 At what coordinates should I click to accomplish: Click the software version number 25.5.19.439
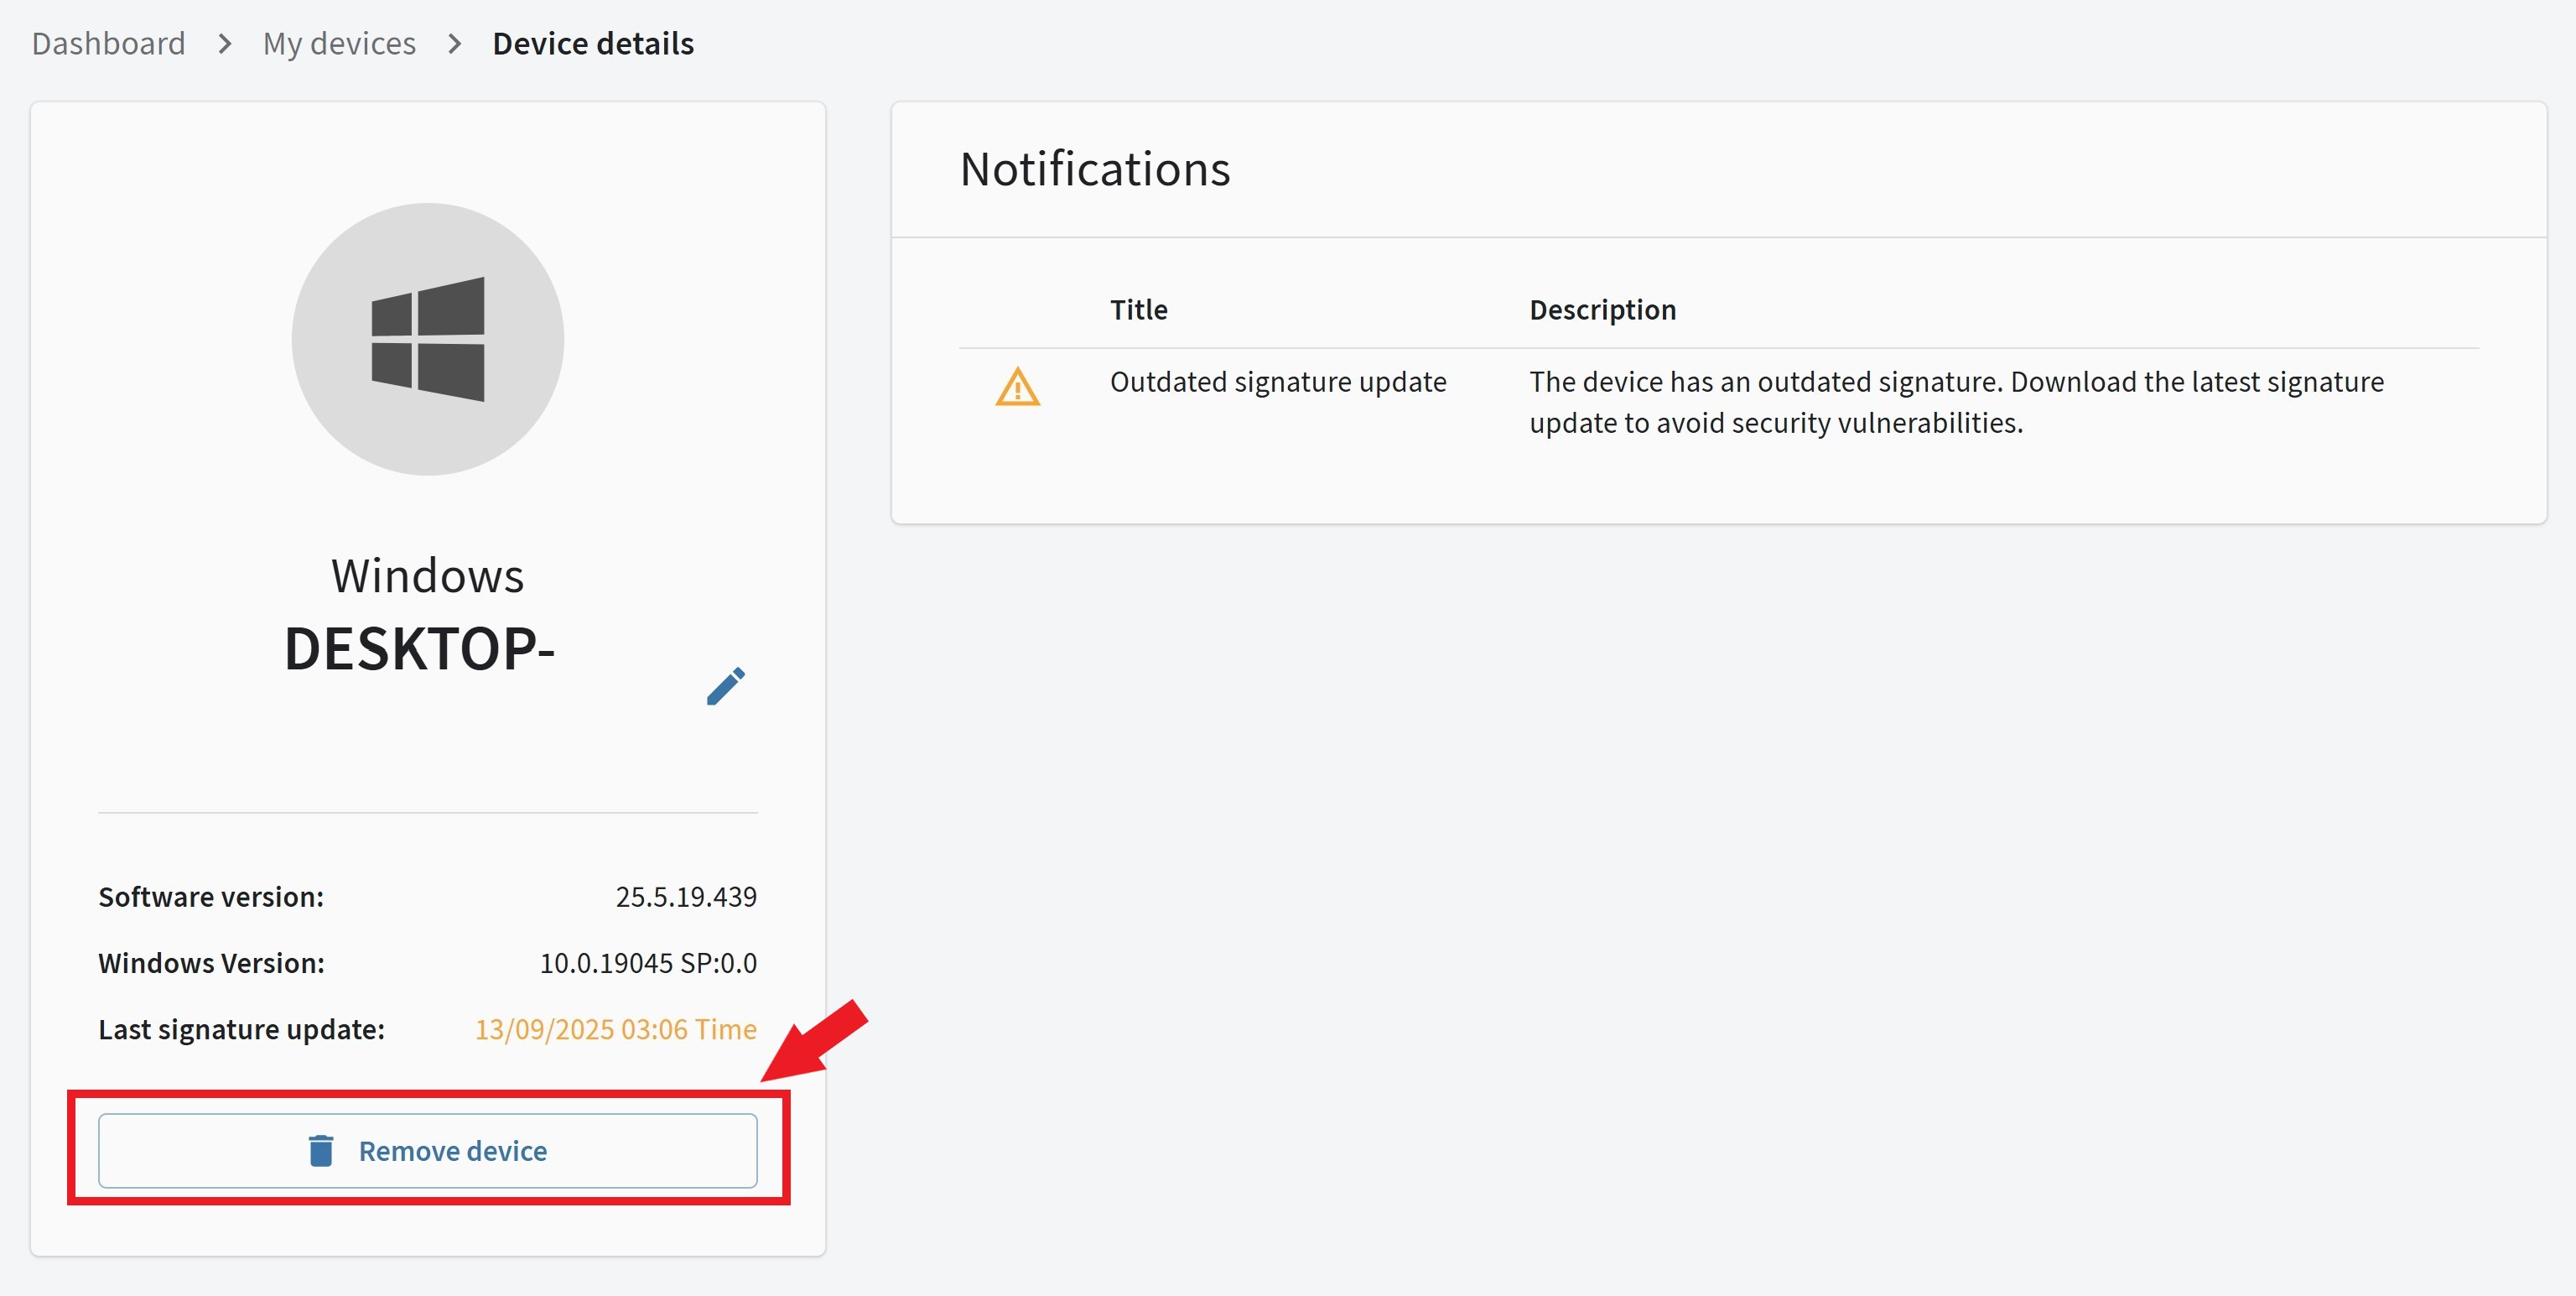pyautogui.click(x=686, y=897)
